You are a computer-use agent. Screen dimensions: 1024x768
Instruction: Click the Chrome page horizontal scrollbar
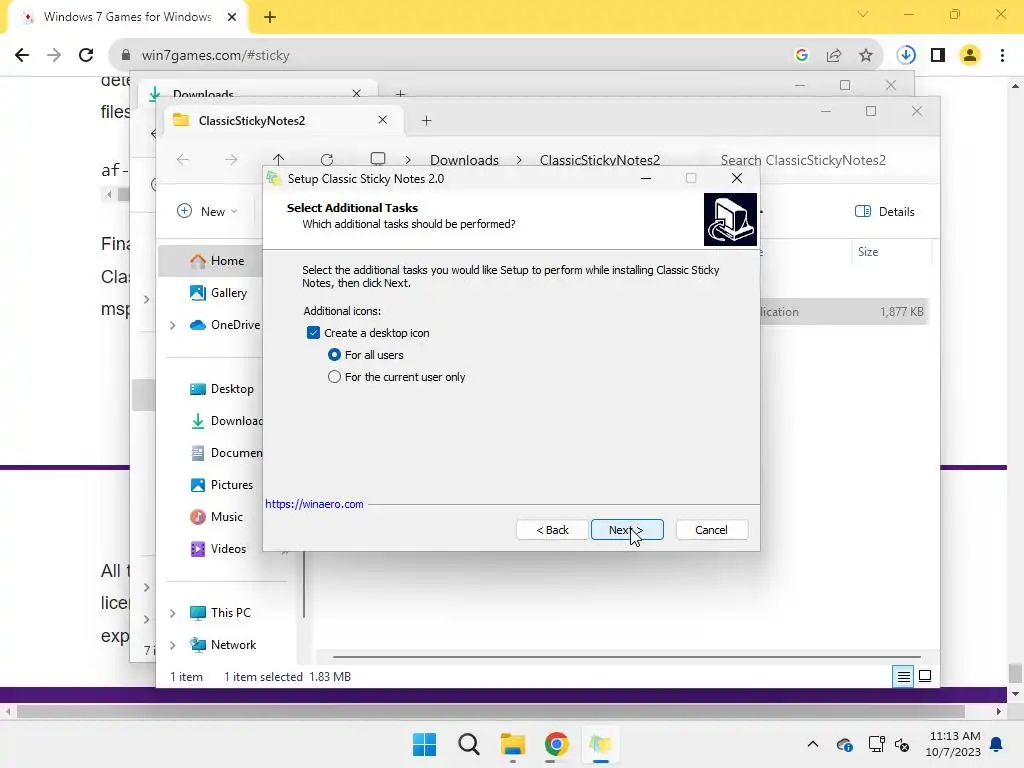pos(490,711)
